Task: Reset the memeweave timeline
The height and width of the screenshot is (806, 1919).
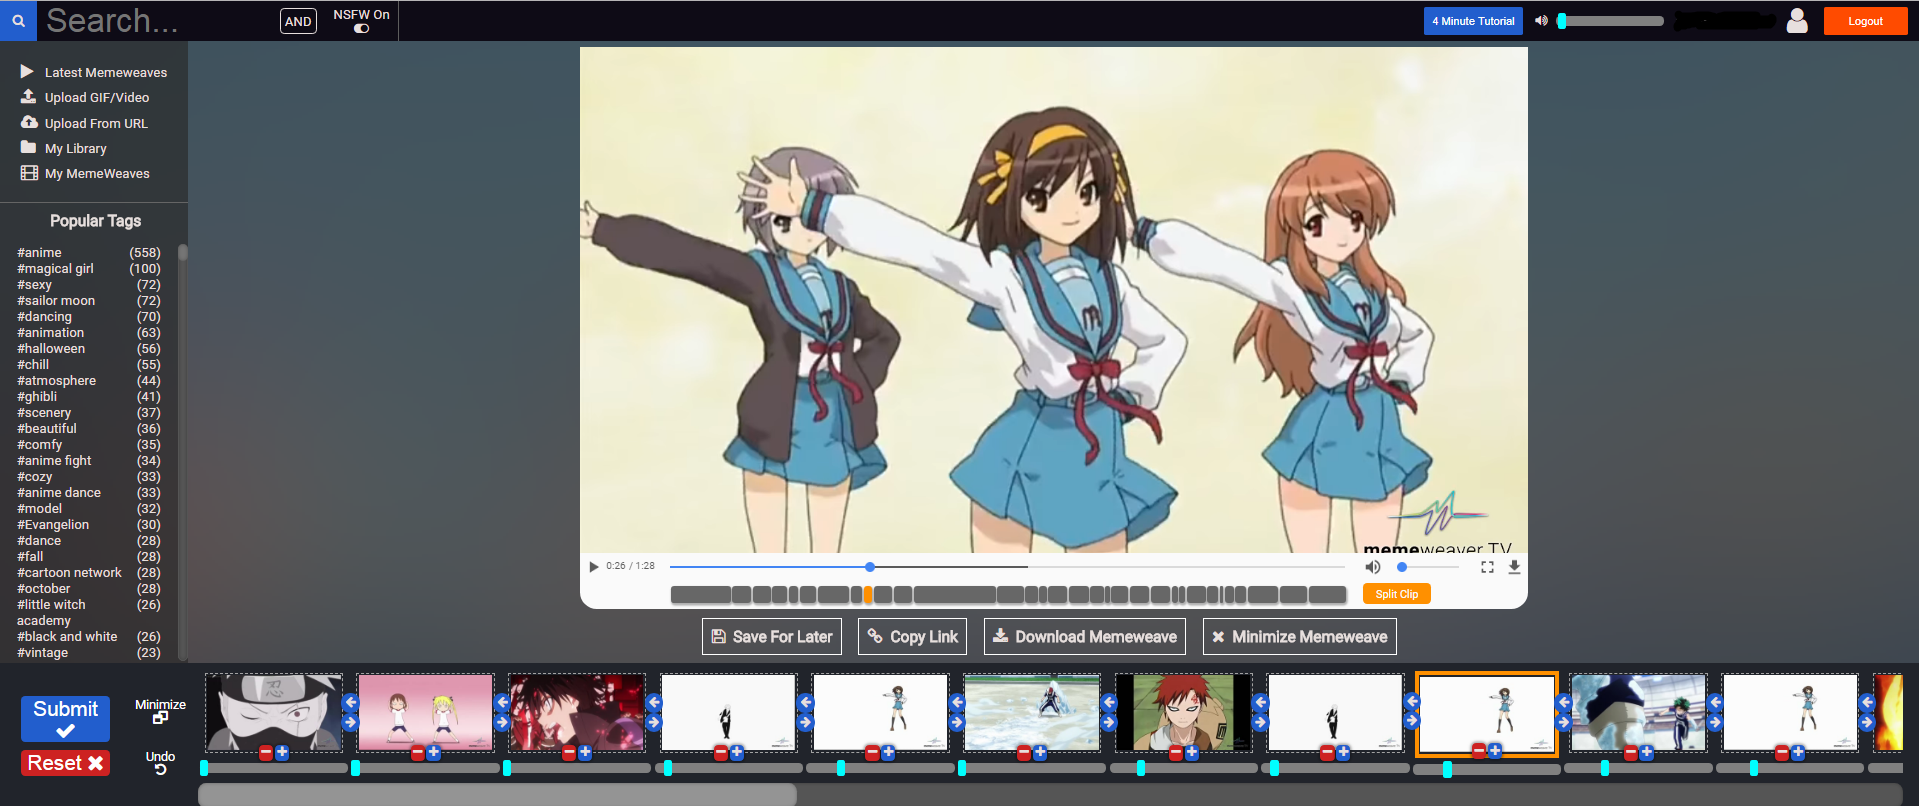Action: [x=66, y=763]
